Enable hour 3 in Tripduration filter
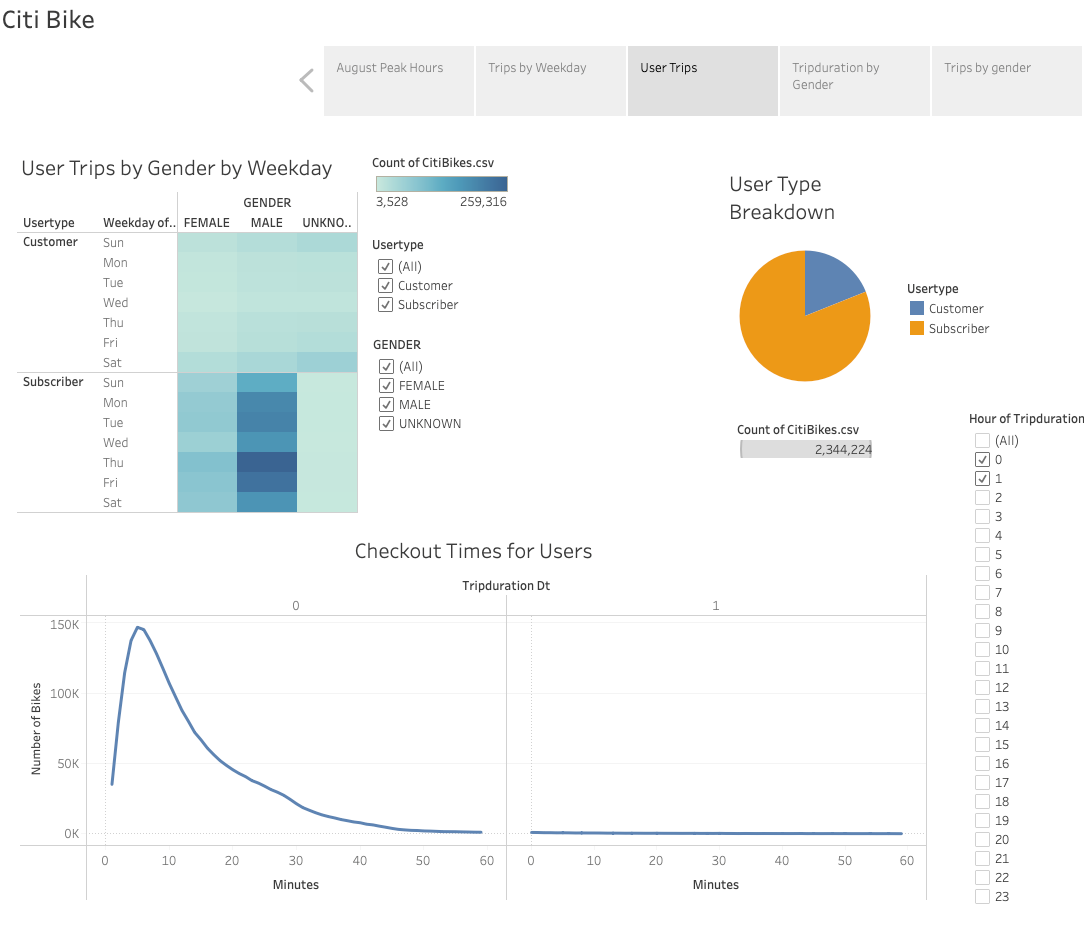This screenshot has height=927, width=1084. click(982, 516)
